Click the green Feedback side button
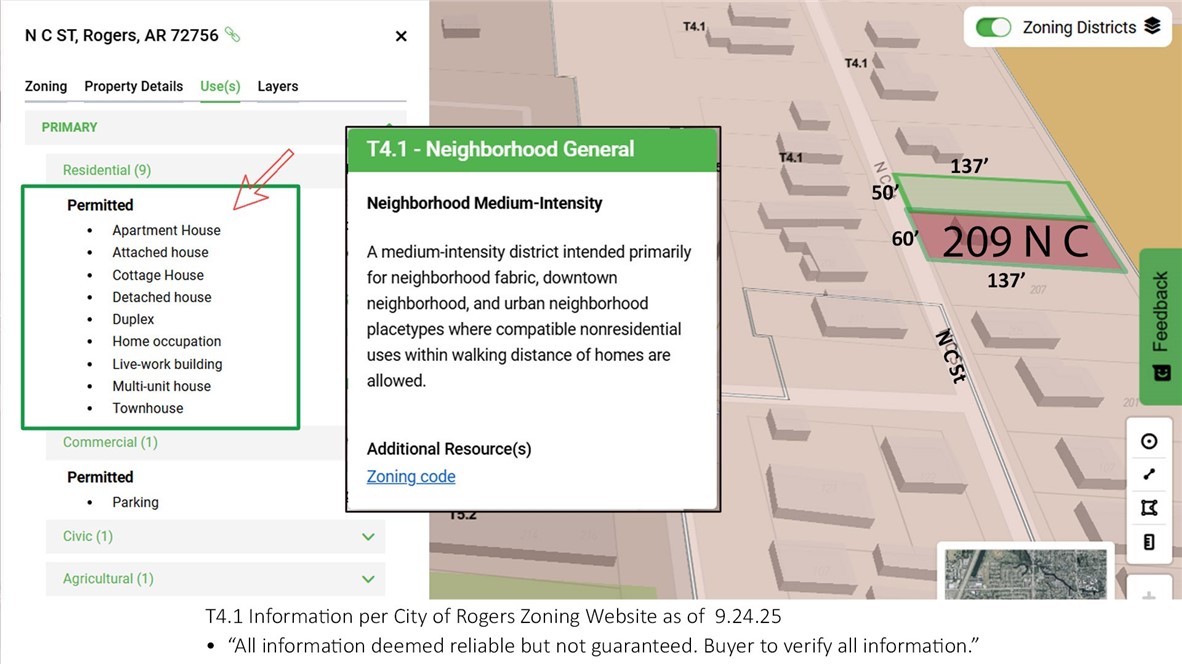The height and width of the screenshot is (664, 1182). [x=1161, y=312]
